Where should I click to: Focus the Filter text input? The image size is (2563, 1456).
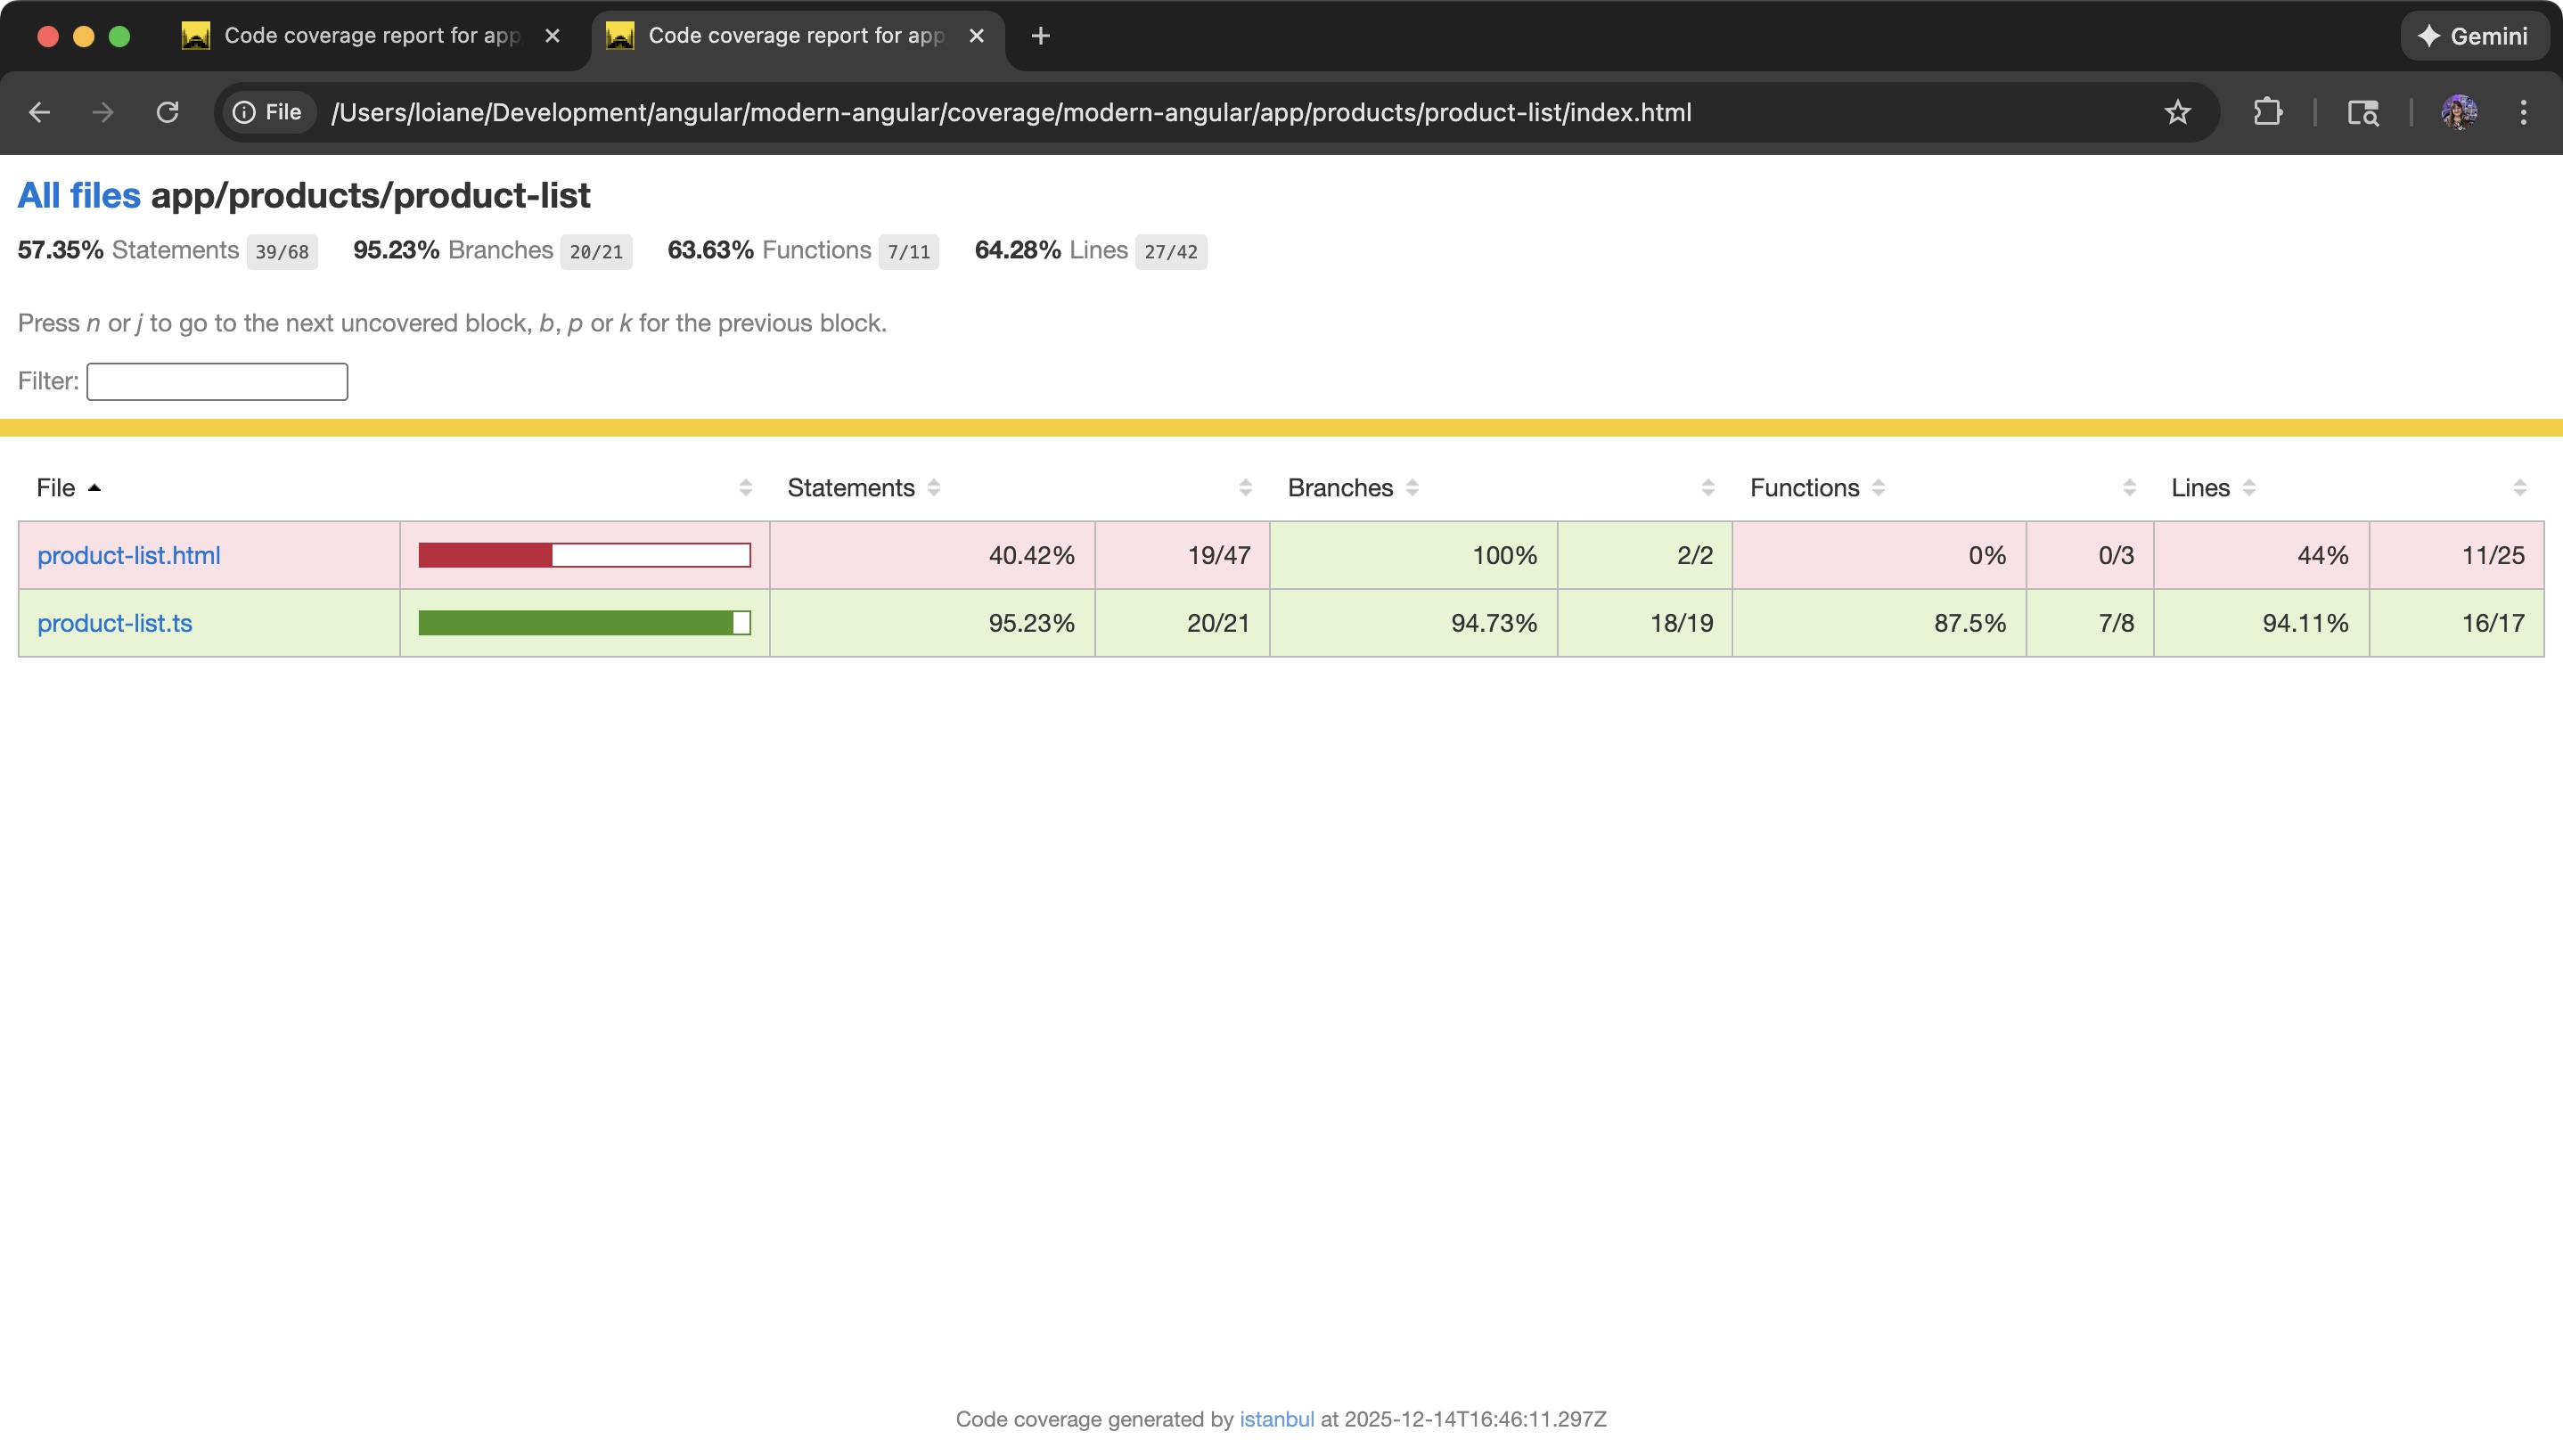(x=217, y=381)
